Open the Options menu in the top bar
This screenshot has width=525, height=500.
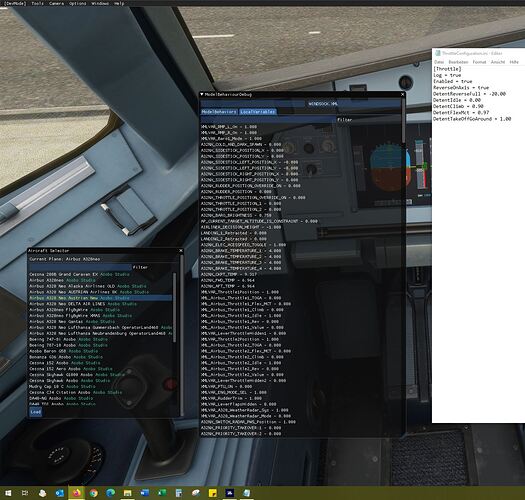pyautogui.click(x=77, y=3)
